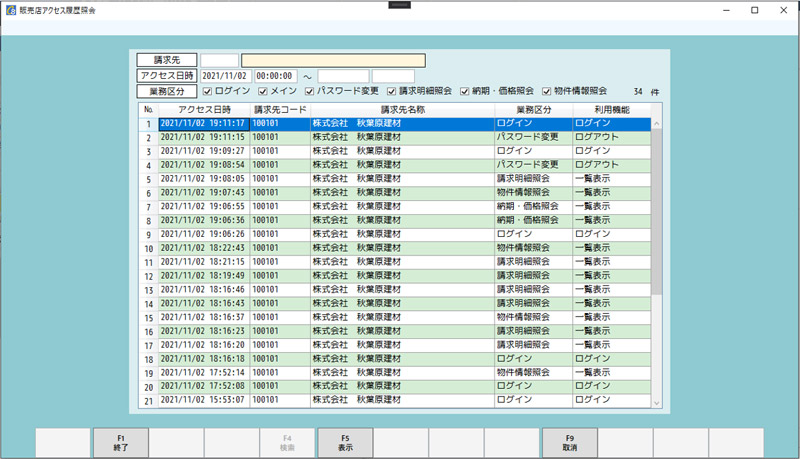800x459 pixels.
Task: Click the start date field 2021/11/02
Action: tap(226, 76)
